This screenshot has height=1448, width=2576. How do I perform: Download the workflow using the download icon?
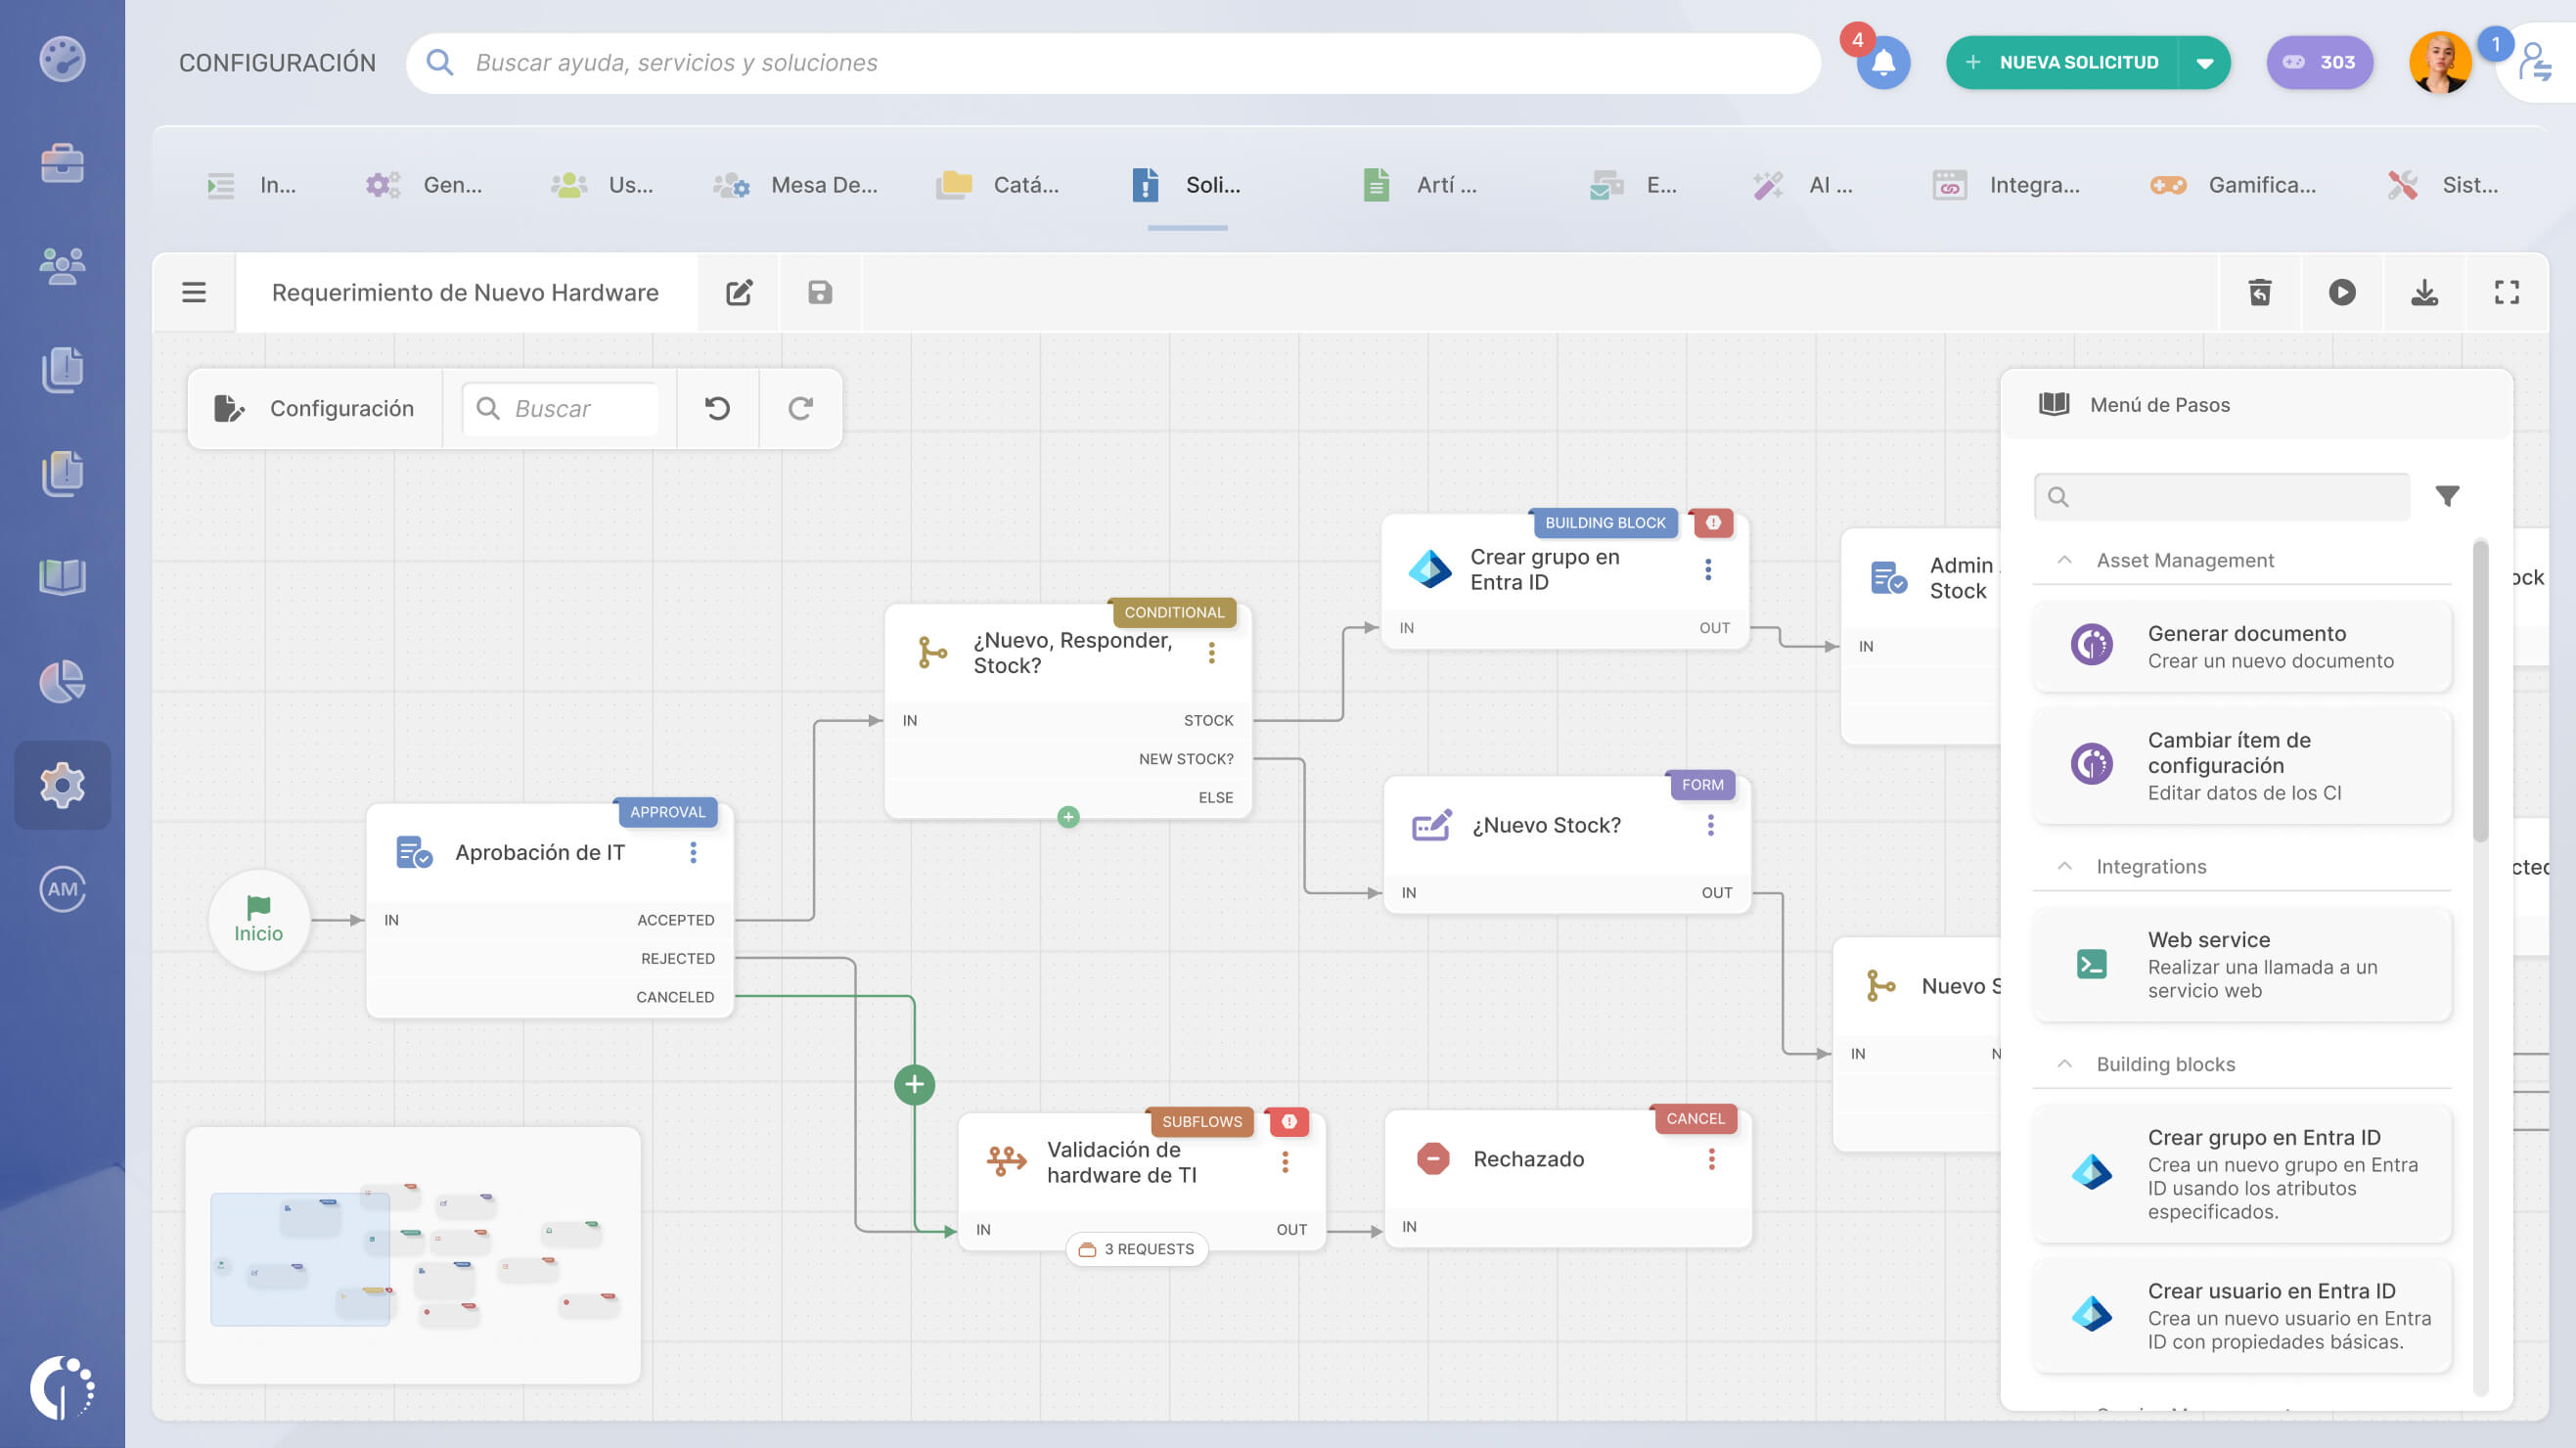(2423, 292)
